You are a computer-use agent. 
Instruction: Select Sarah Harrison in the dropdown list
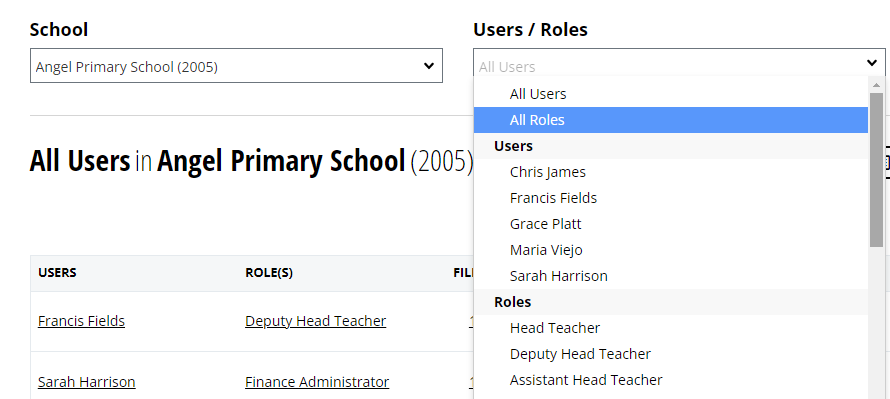[671, 276]
